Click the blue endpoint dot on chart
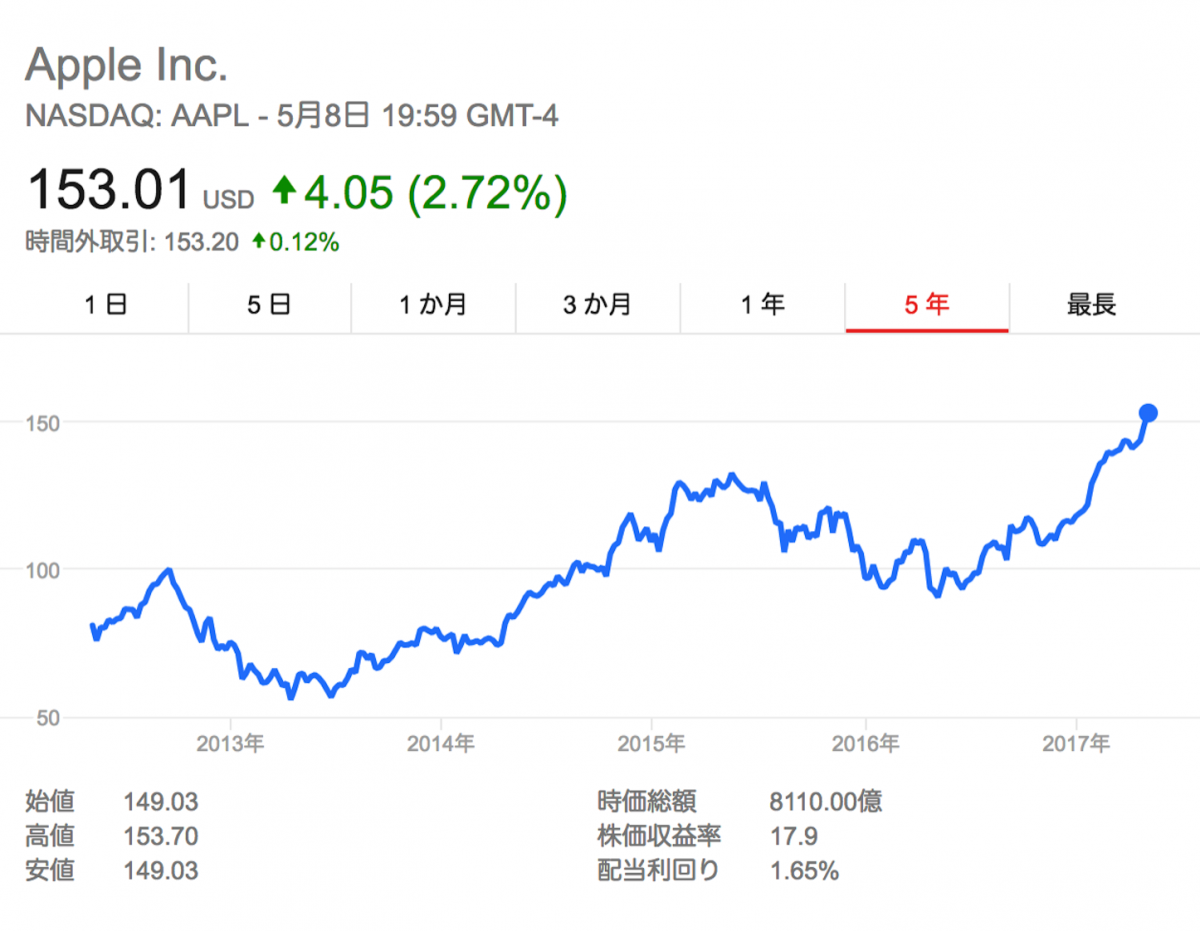Screen dimensions: 1200x931 (1149, 413)
